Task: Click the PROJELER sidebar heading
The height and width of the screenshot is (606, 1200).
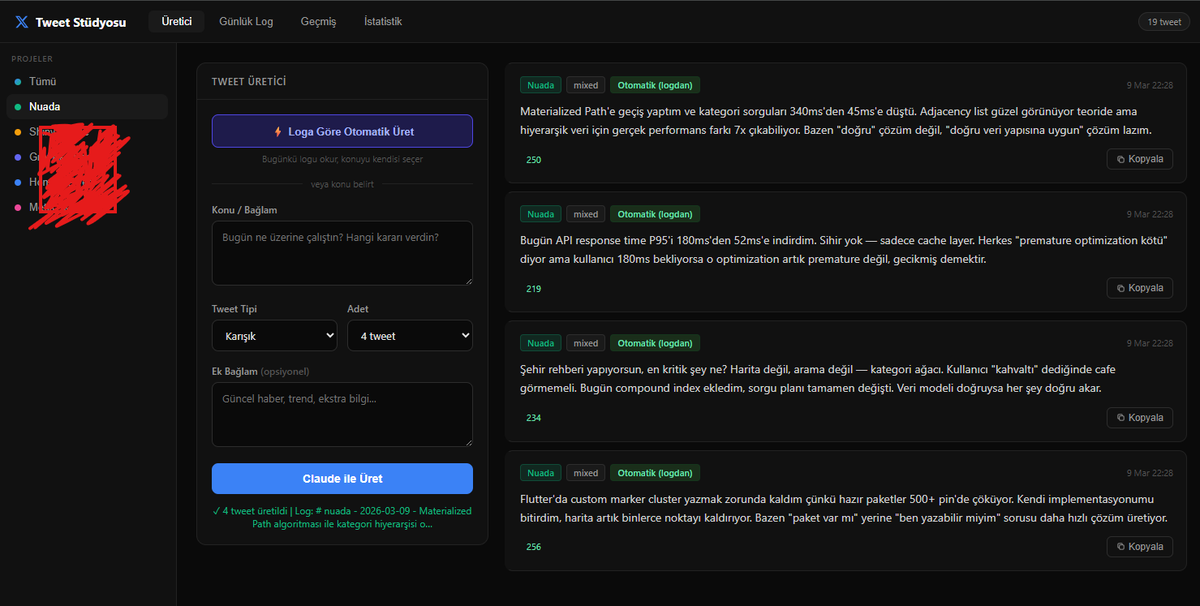Action: pyautogui.click(x=32, y=59)
